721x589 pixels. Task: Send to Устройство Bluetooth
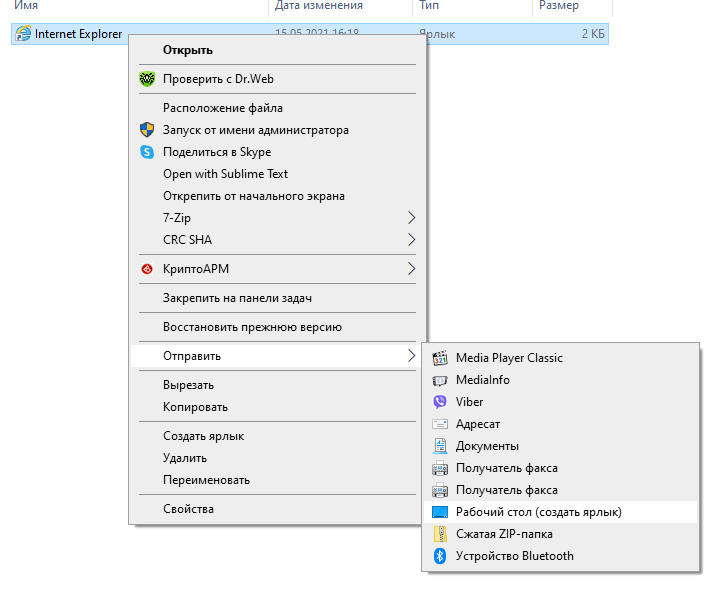point(561,556)
